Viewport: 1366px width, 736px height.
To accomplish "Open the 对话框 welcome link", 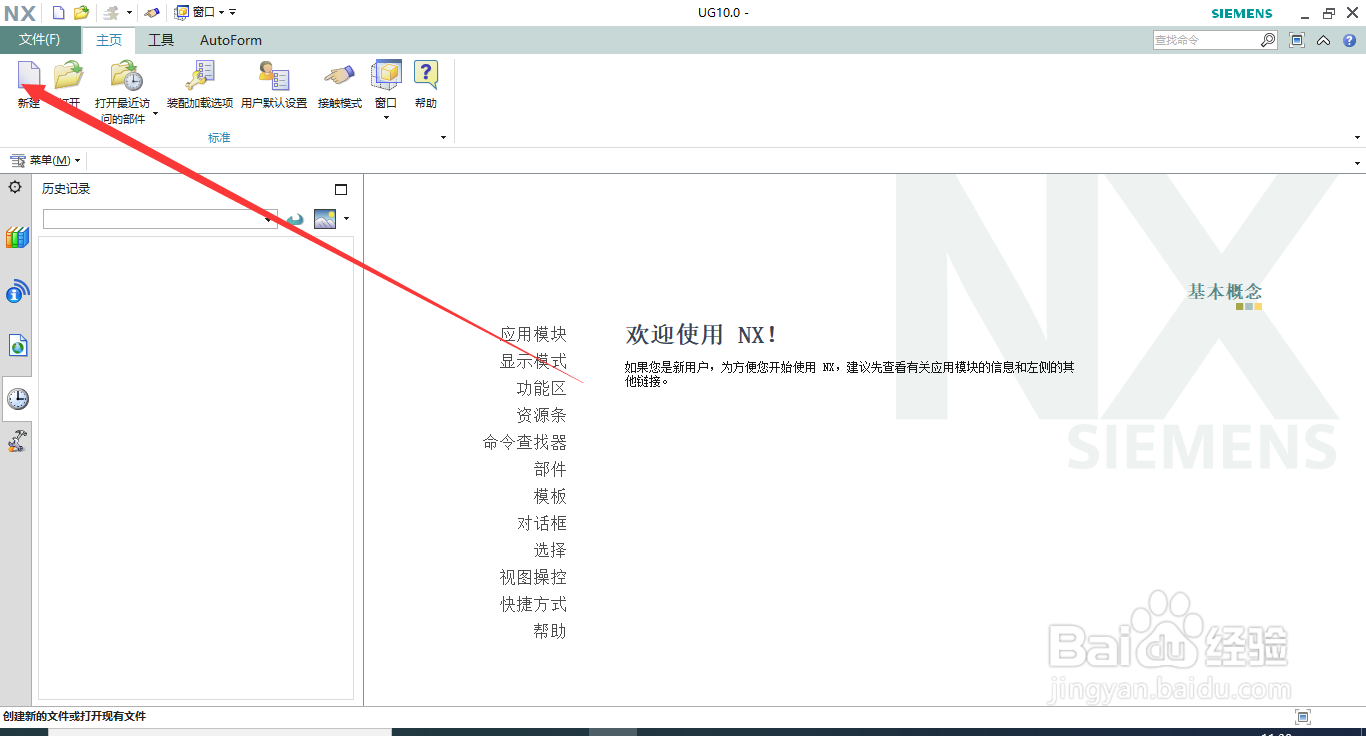I will tap(541, 523).
